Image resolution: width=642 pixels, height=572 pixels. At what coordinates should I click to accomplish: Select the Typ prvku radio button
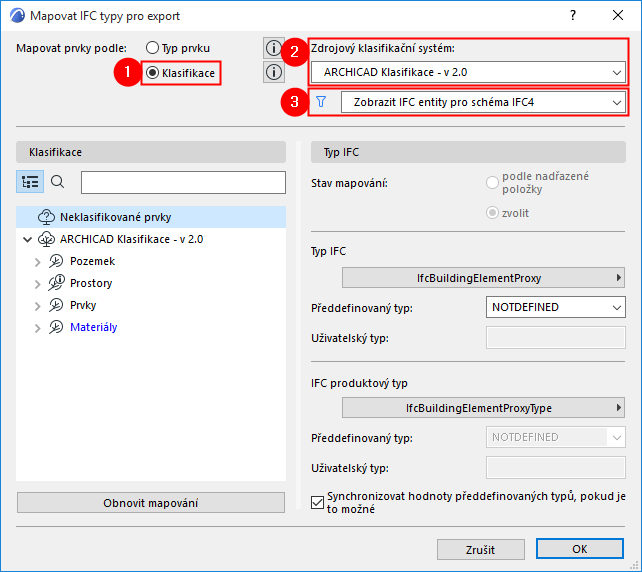pyautogui.click(x=152, y=47)
